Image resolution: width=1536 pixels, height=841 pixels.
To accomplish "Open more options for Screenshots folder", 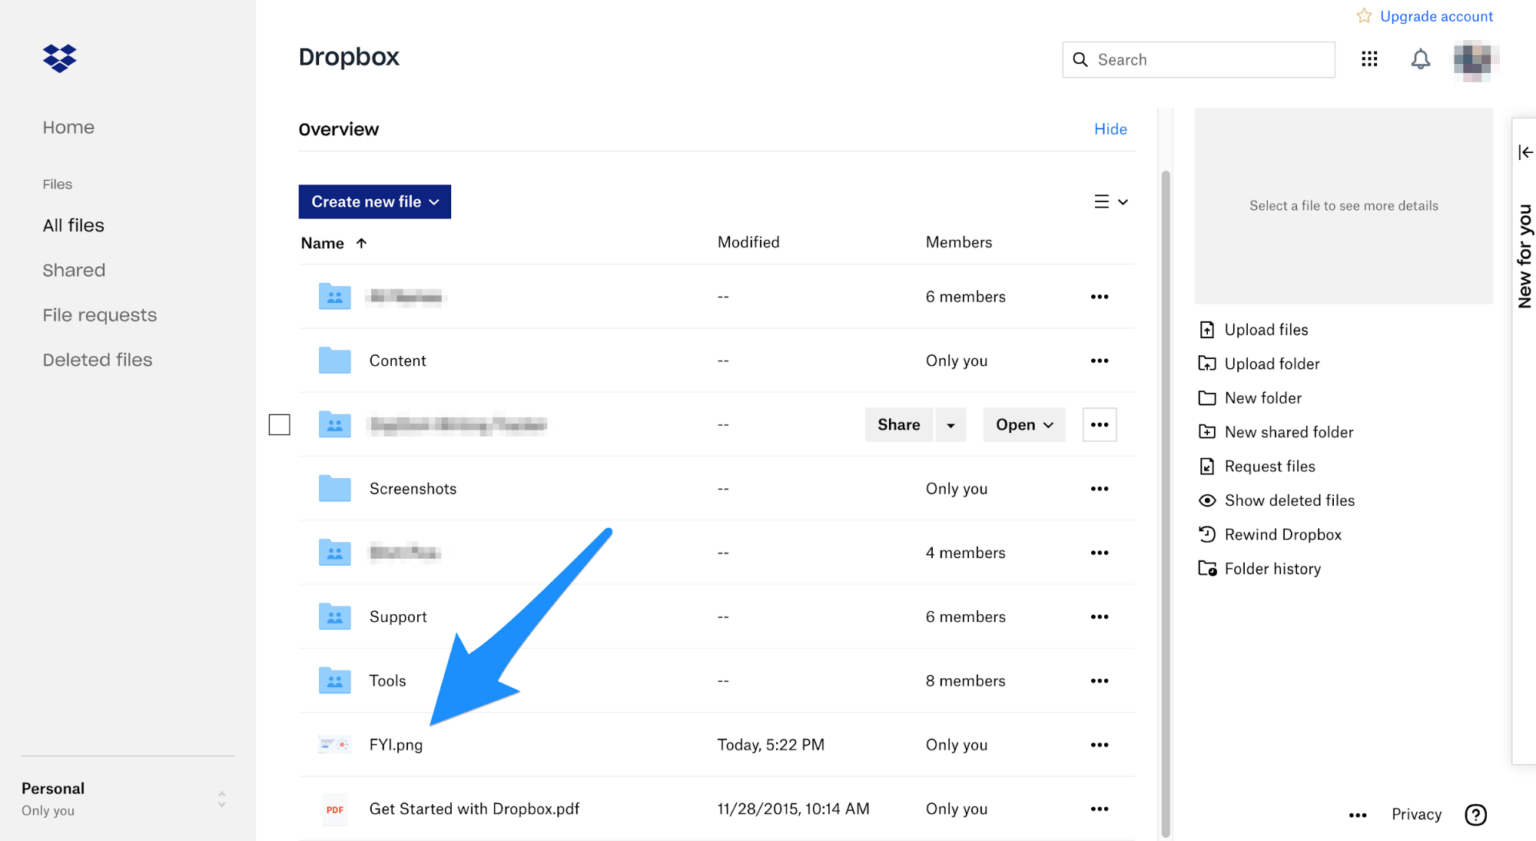I will 1099,488.
